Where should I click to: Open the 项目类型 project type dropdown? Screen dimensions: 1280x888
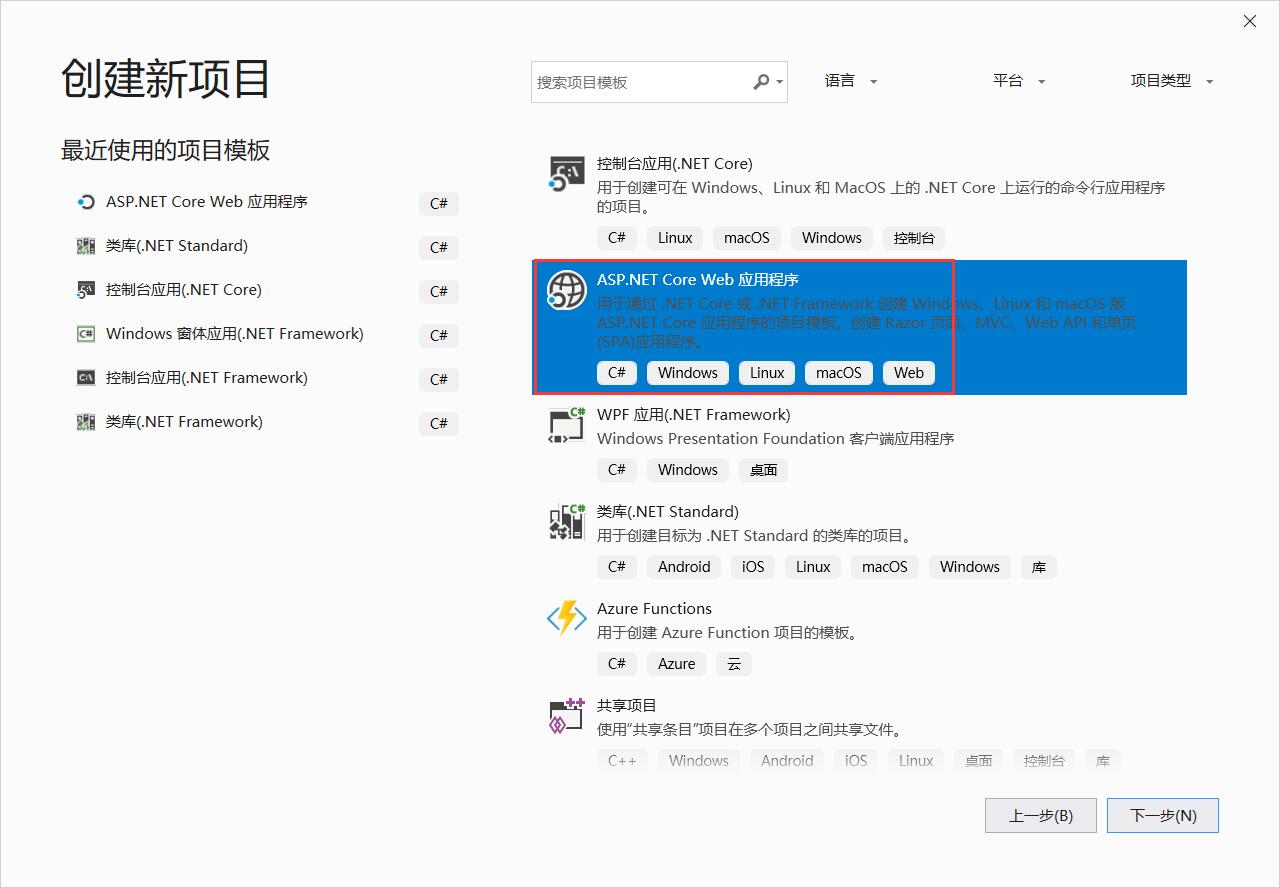1171,81
